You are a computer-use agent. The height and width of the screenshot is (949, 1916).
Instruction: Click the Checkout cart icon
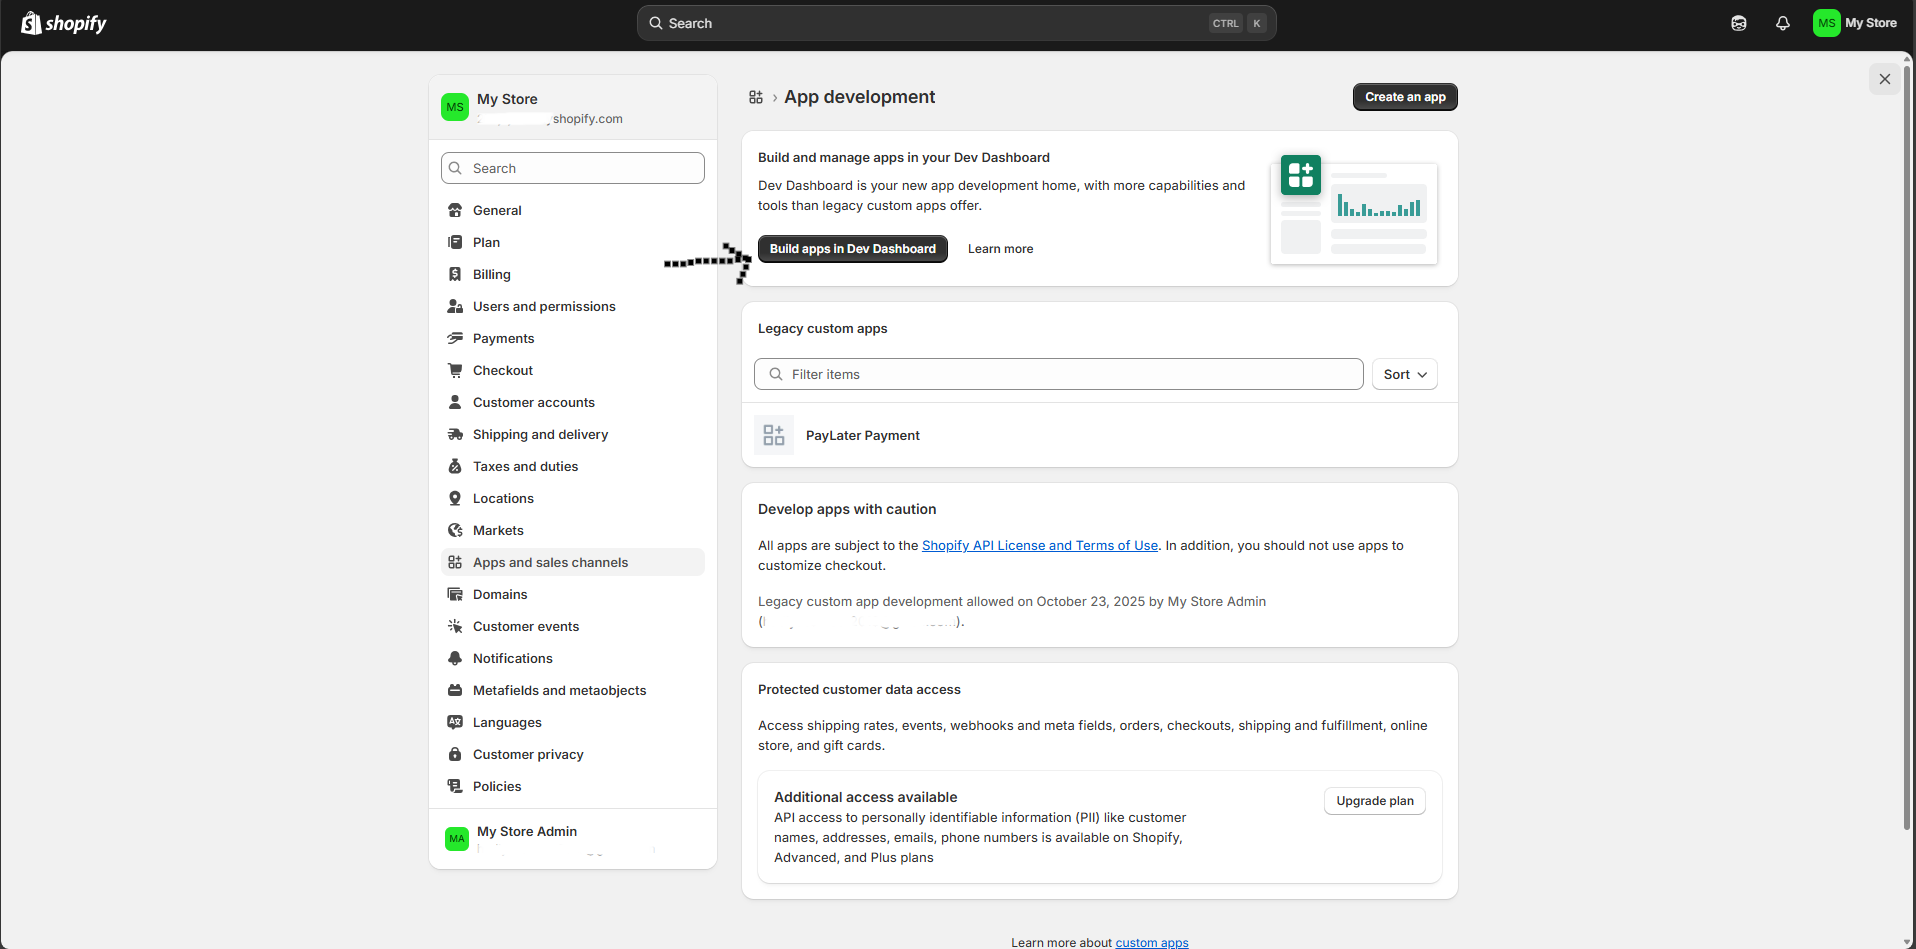pyautogui.click(x=455, y=370)
